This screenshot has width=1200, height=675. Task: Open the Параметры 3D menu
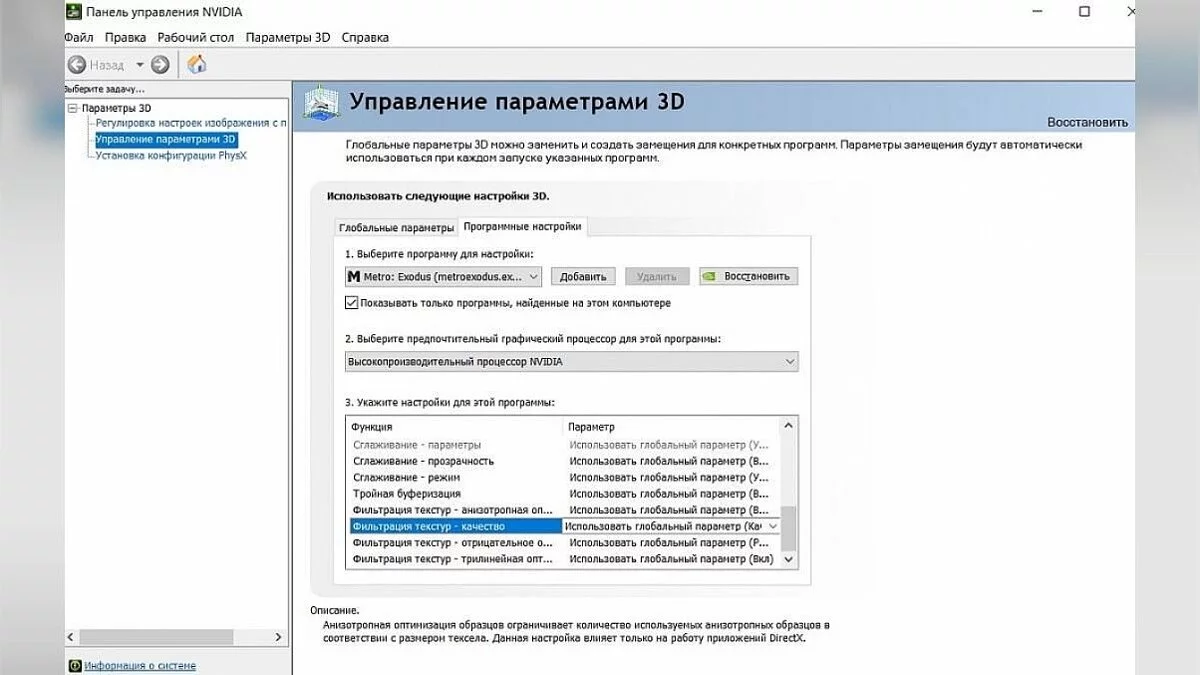click(x=288, y=37)
